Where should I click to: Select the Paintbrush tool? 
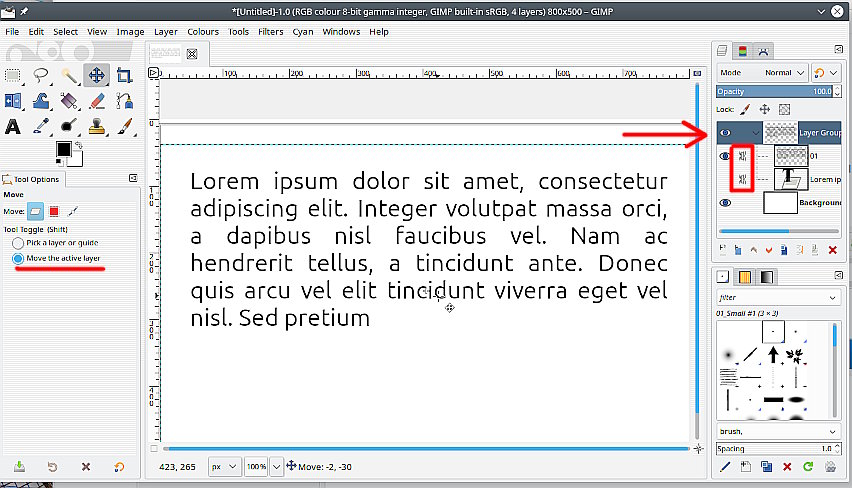coord(124,127)
